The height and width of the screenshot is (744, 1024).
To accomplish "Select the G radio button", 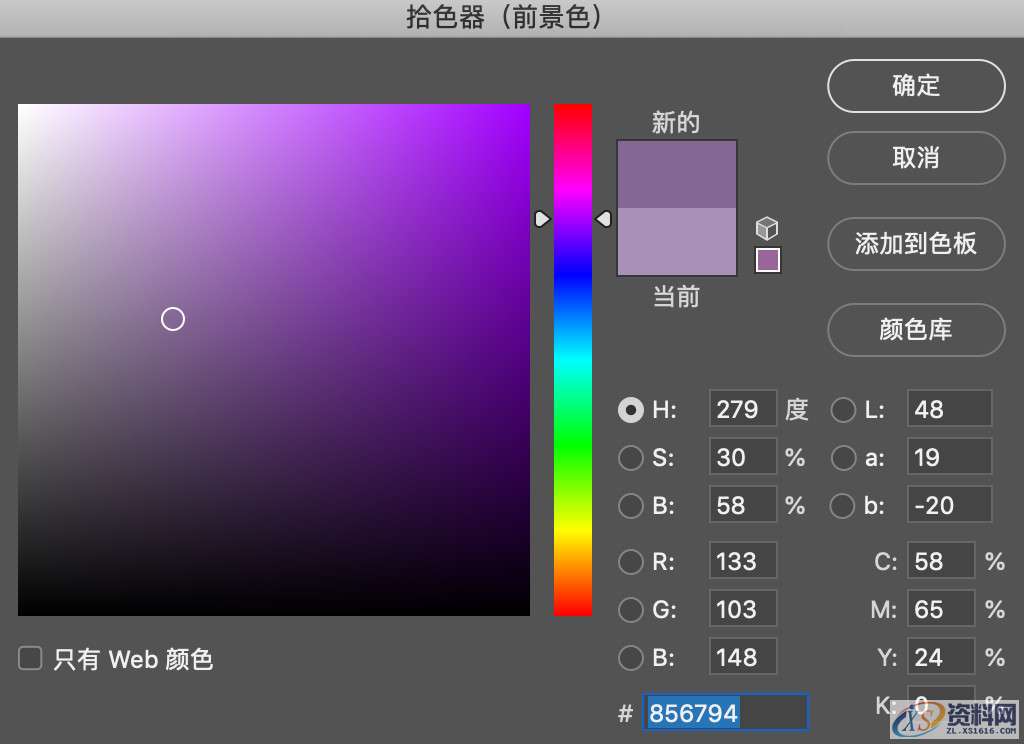I will point(631,609).
